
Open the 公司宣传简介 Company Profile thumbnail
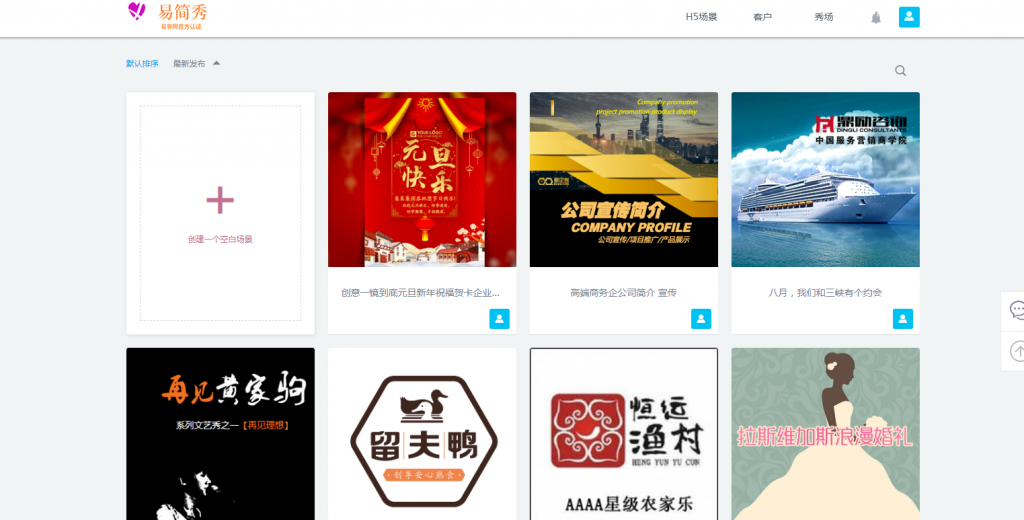[624, 180]
